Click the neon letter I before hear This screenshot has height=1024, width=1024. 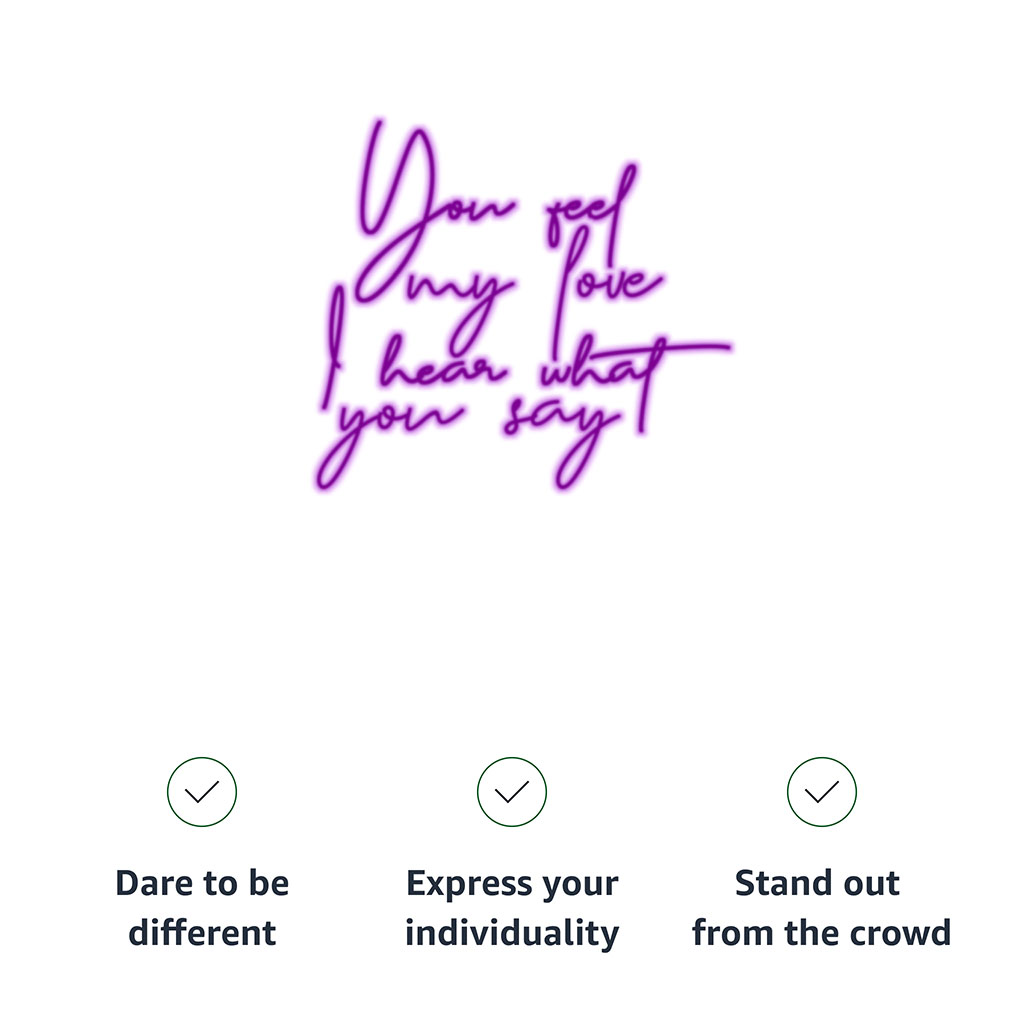(x=334, y=346)
